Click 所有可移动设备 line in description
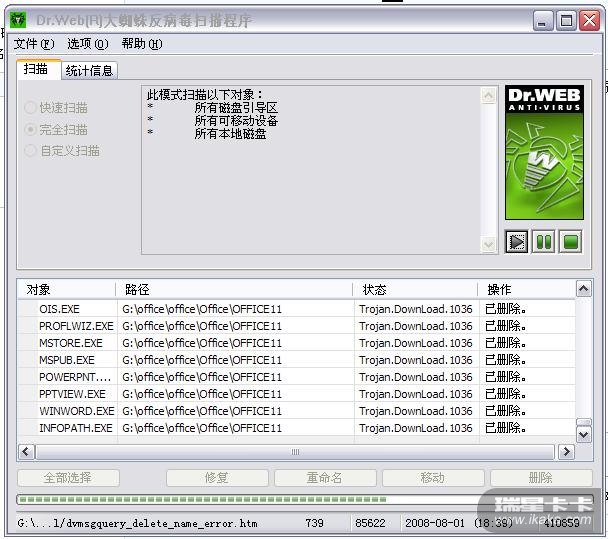Viewport: 608px width, 539px height. point(236,121)
